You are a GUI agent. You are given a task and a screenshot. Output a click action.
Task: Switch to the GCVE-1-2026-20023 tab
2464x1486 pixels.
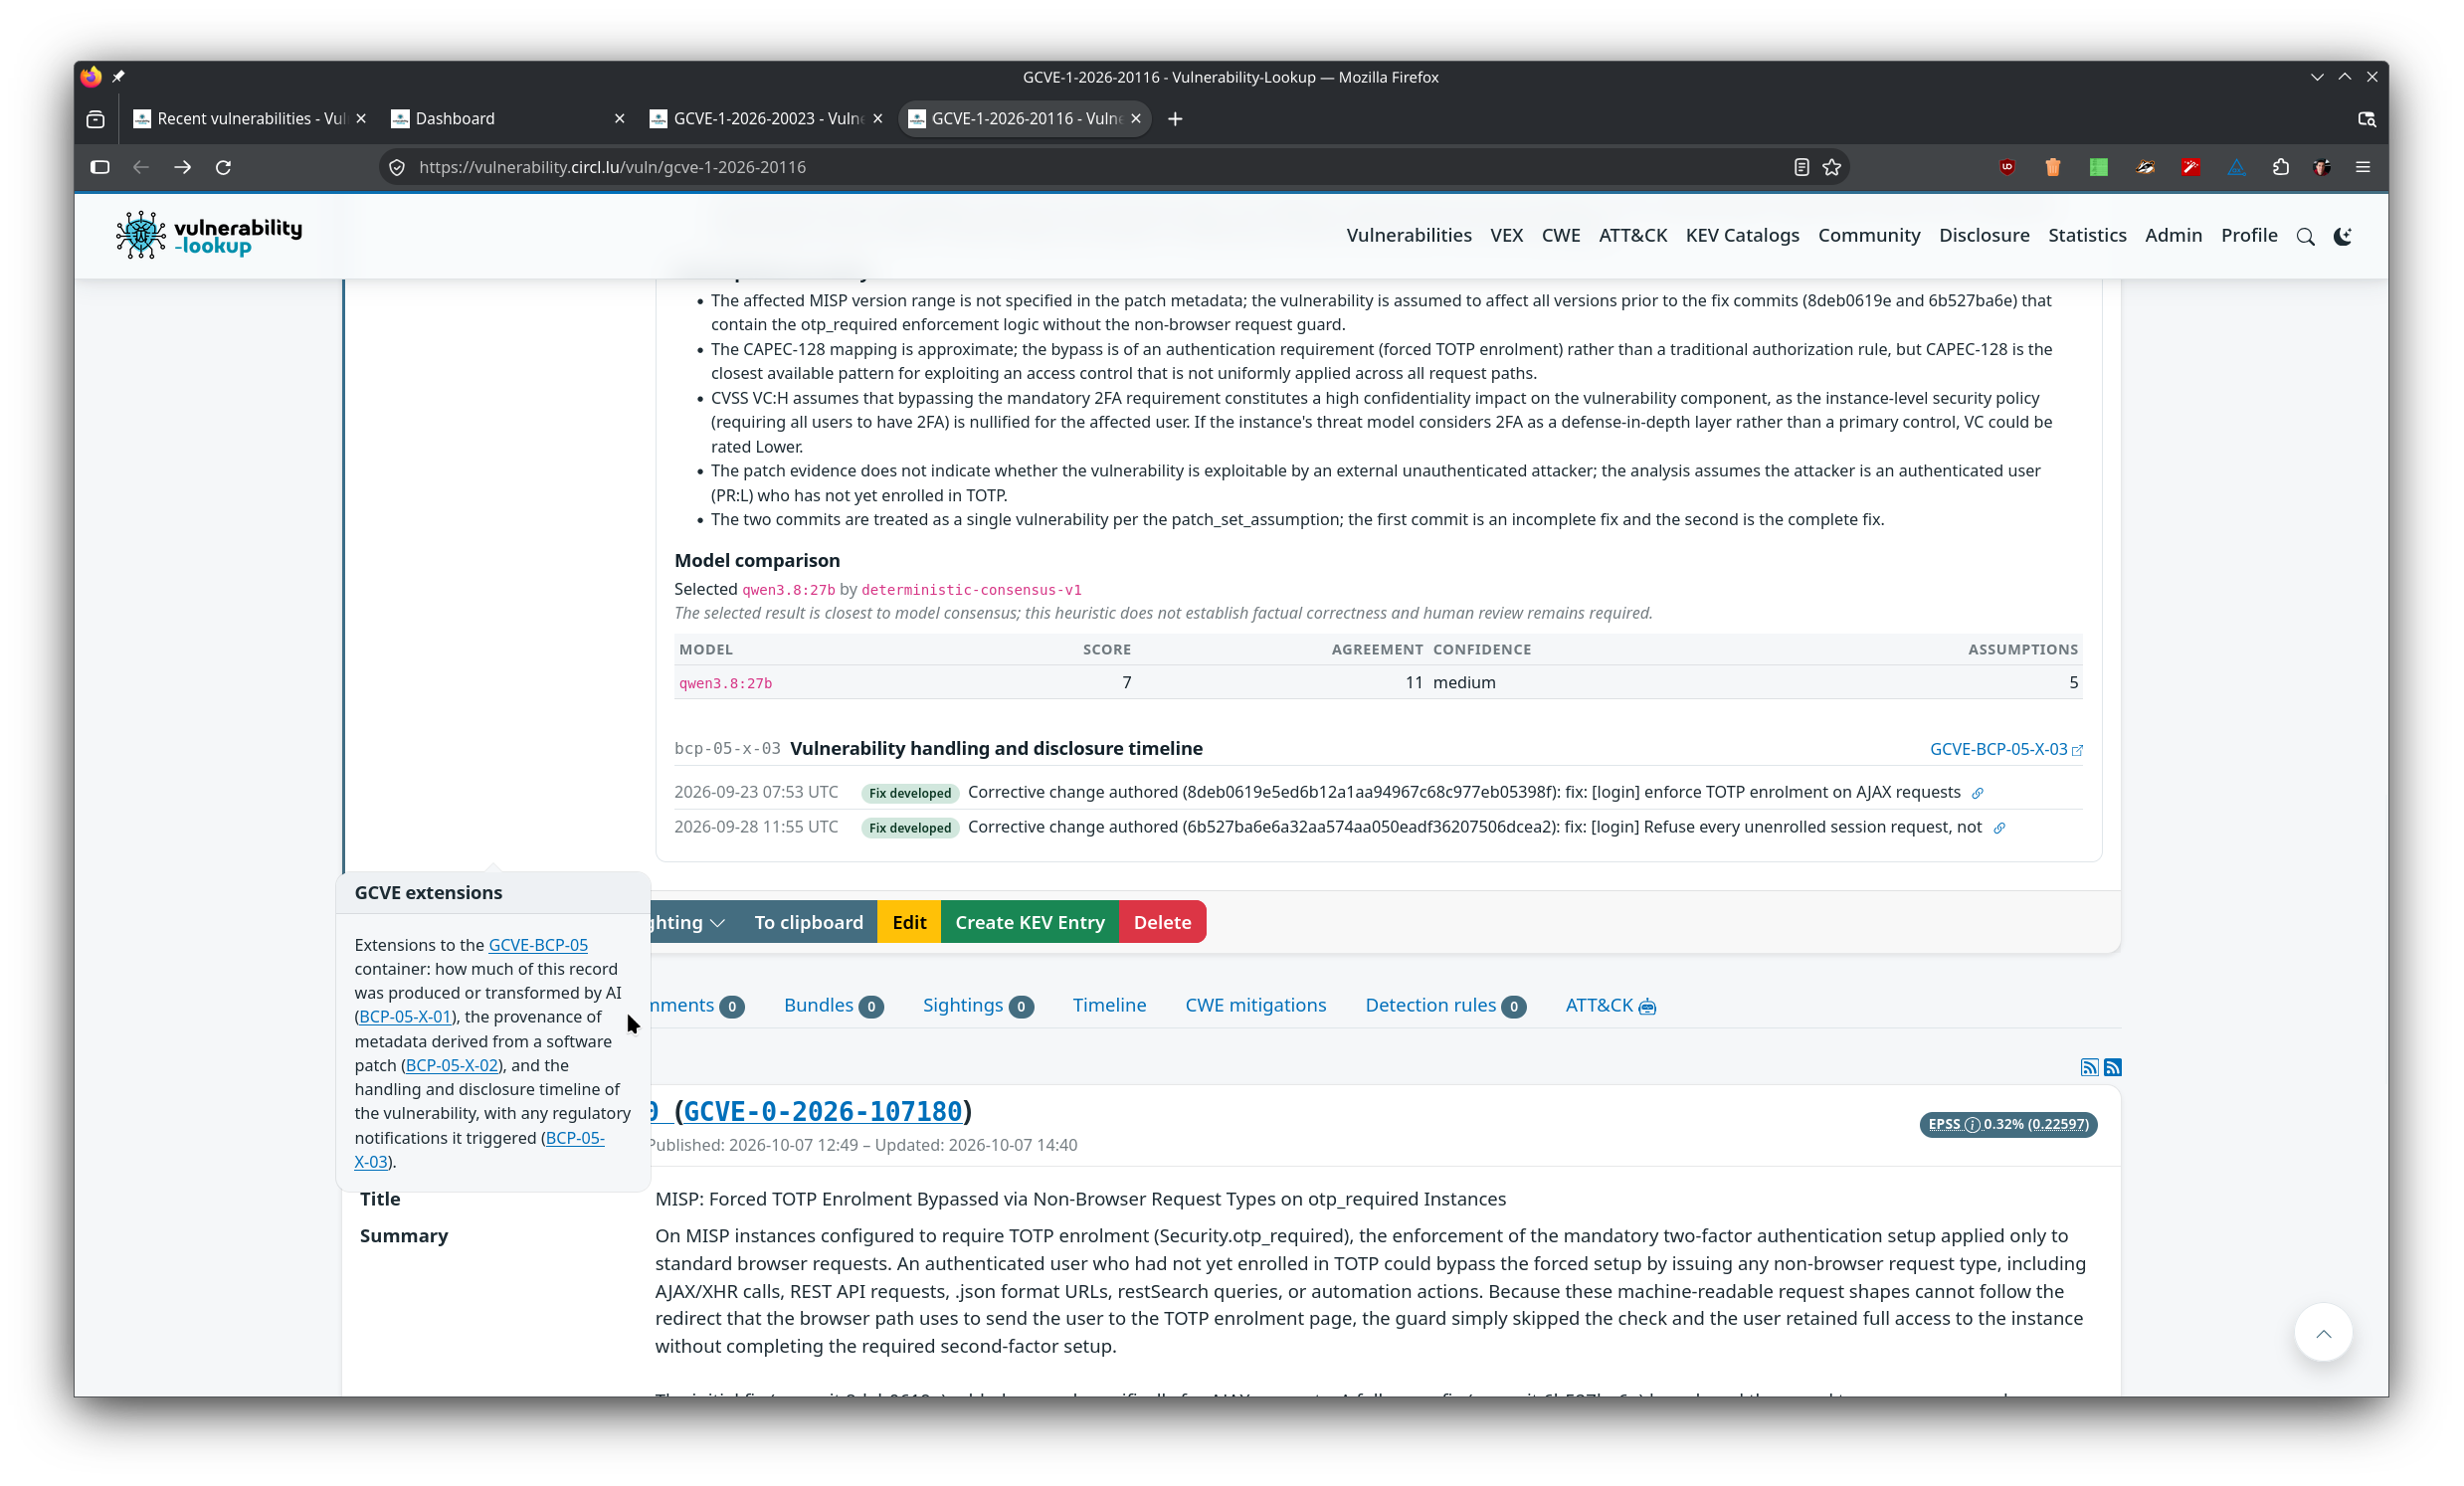[766, 119]
